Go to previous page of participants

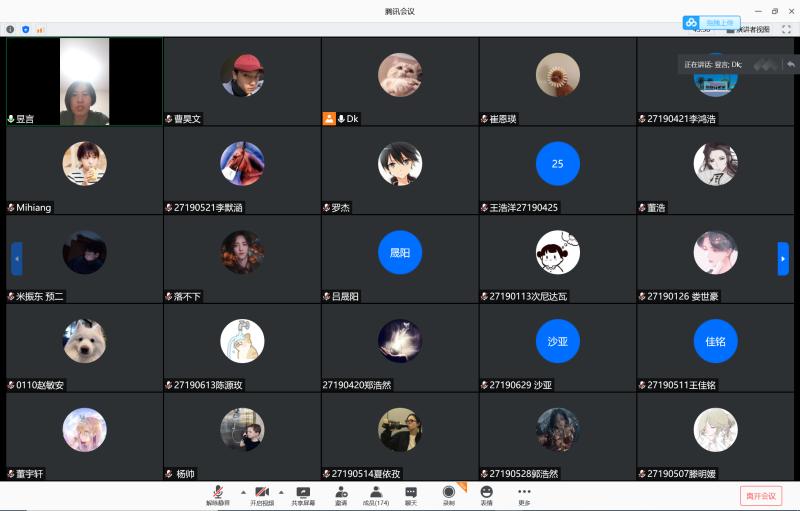coord(16,258)
